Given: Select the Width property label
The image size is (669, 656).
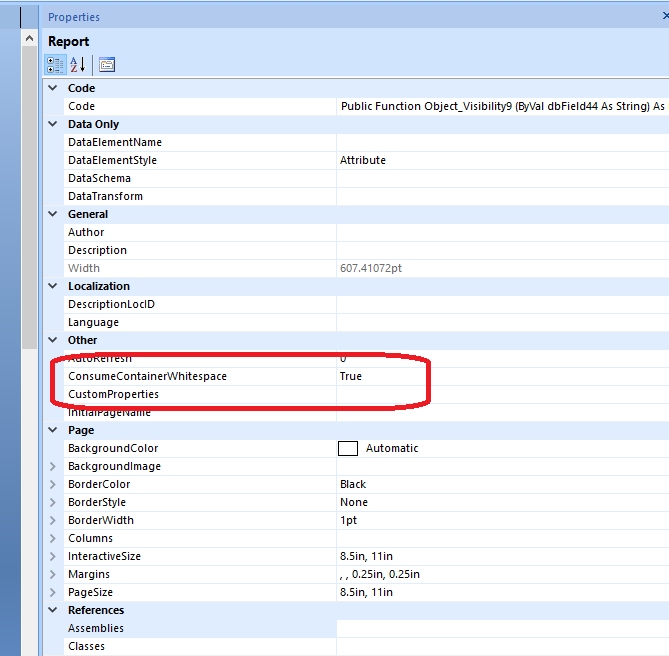Looking at the screenshot, I should click(x=84, y=268).
